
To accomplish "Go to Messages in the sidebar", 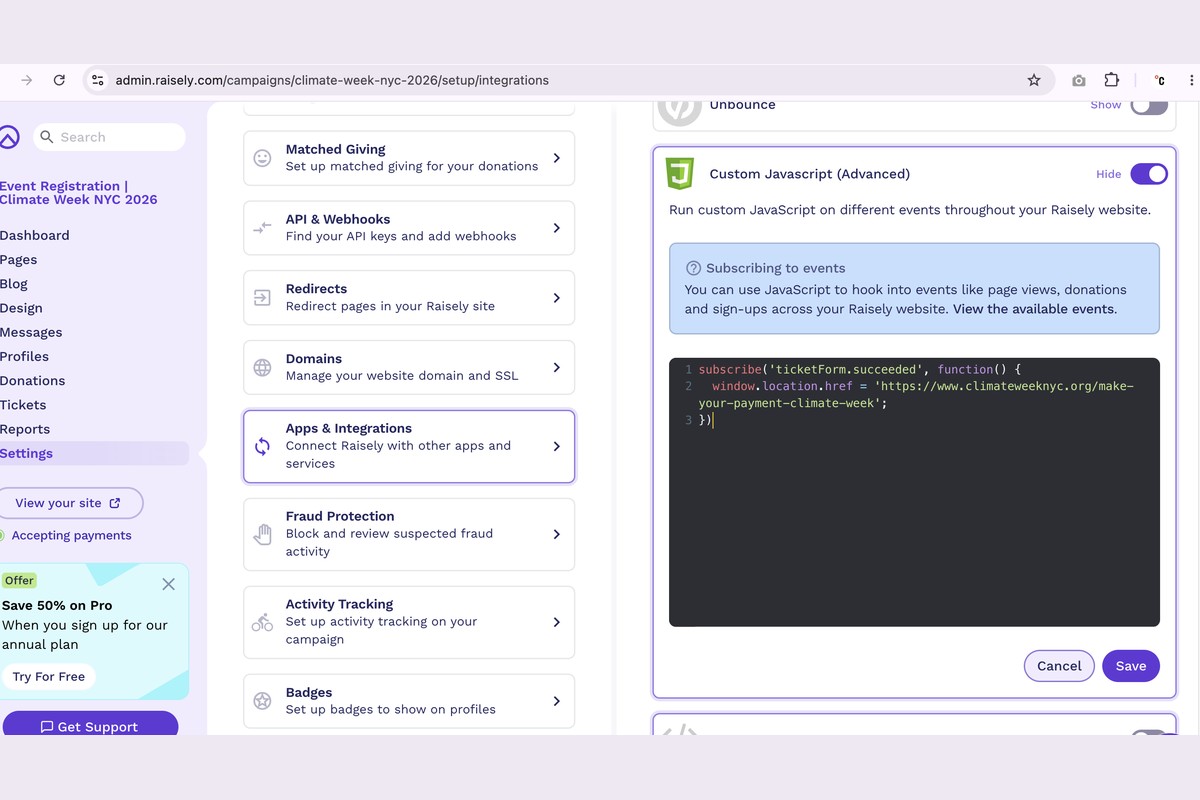I will [x=31, y=332].
